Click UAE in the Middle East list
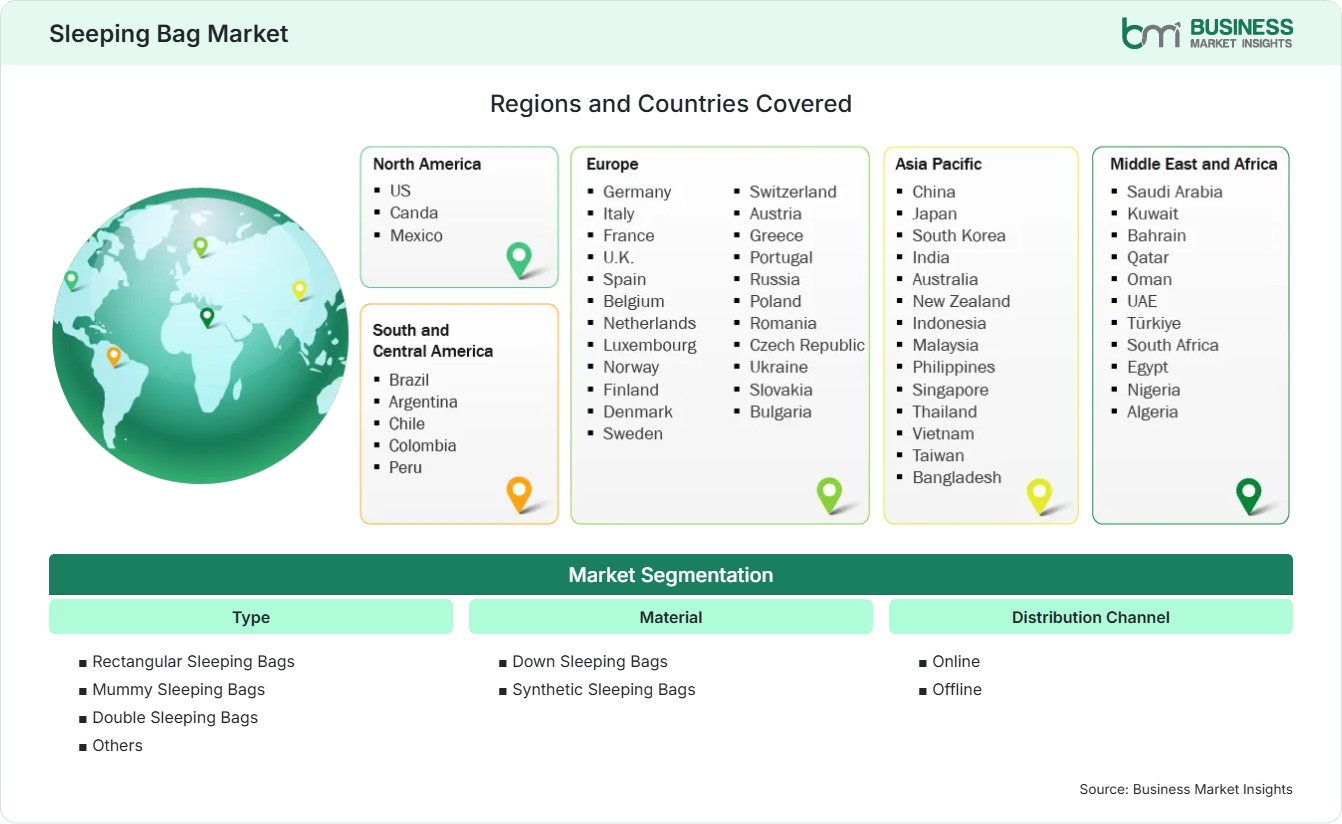Image resolution: width=1342 pixels, height=824 pixels. point(1142,301)
